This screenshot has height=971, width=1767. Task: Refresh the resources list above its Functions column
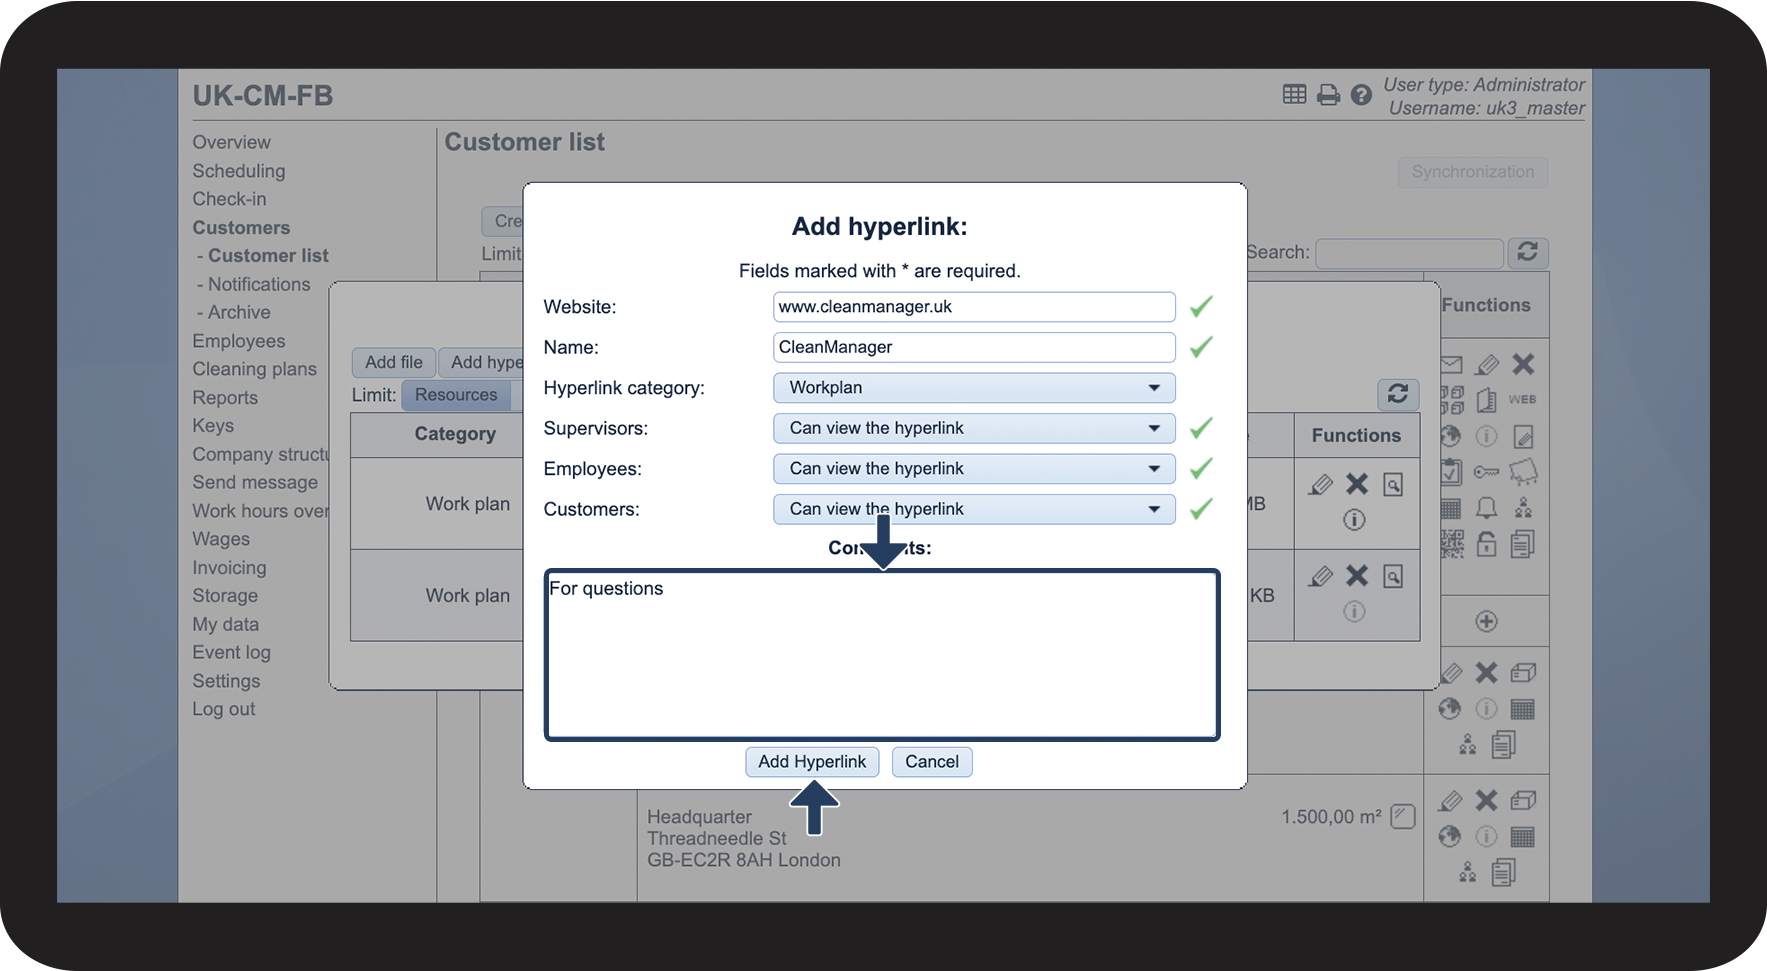point(1398,394)
